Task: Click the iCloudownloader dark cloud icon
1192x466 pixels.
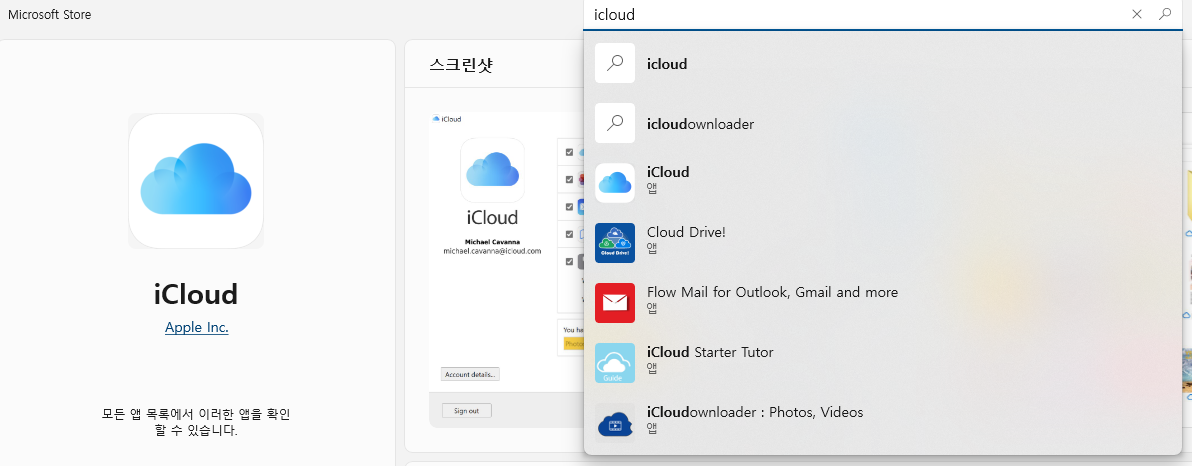Action: coord(615,423)
